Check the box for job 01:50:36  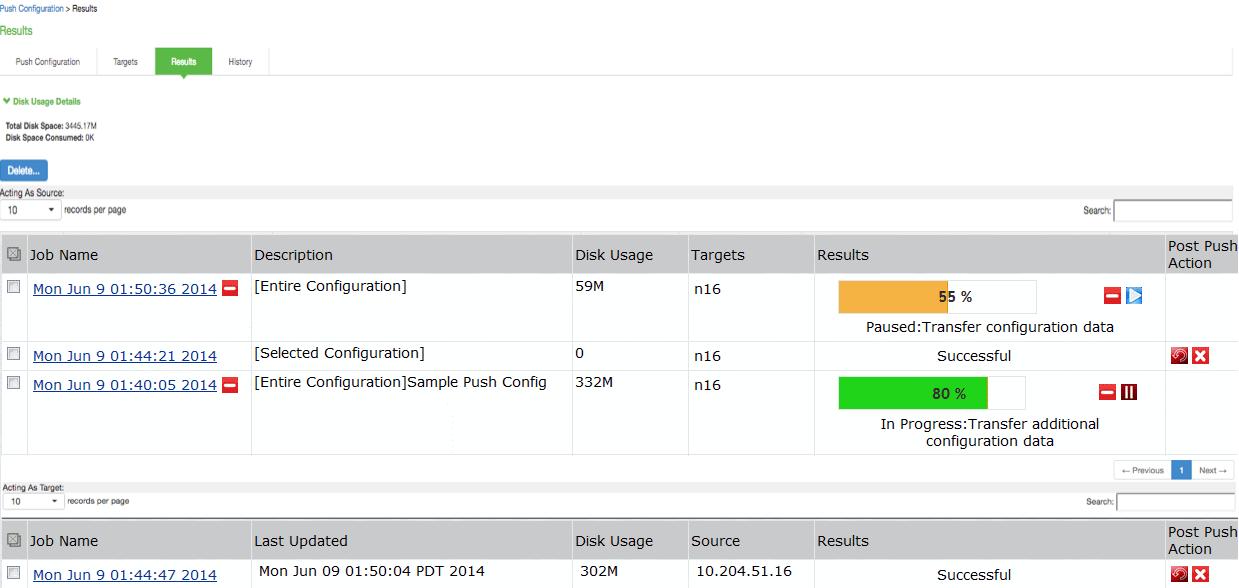coord(14,287)
